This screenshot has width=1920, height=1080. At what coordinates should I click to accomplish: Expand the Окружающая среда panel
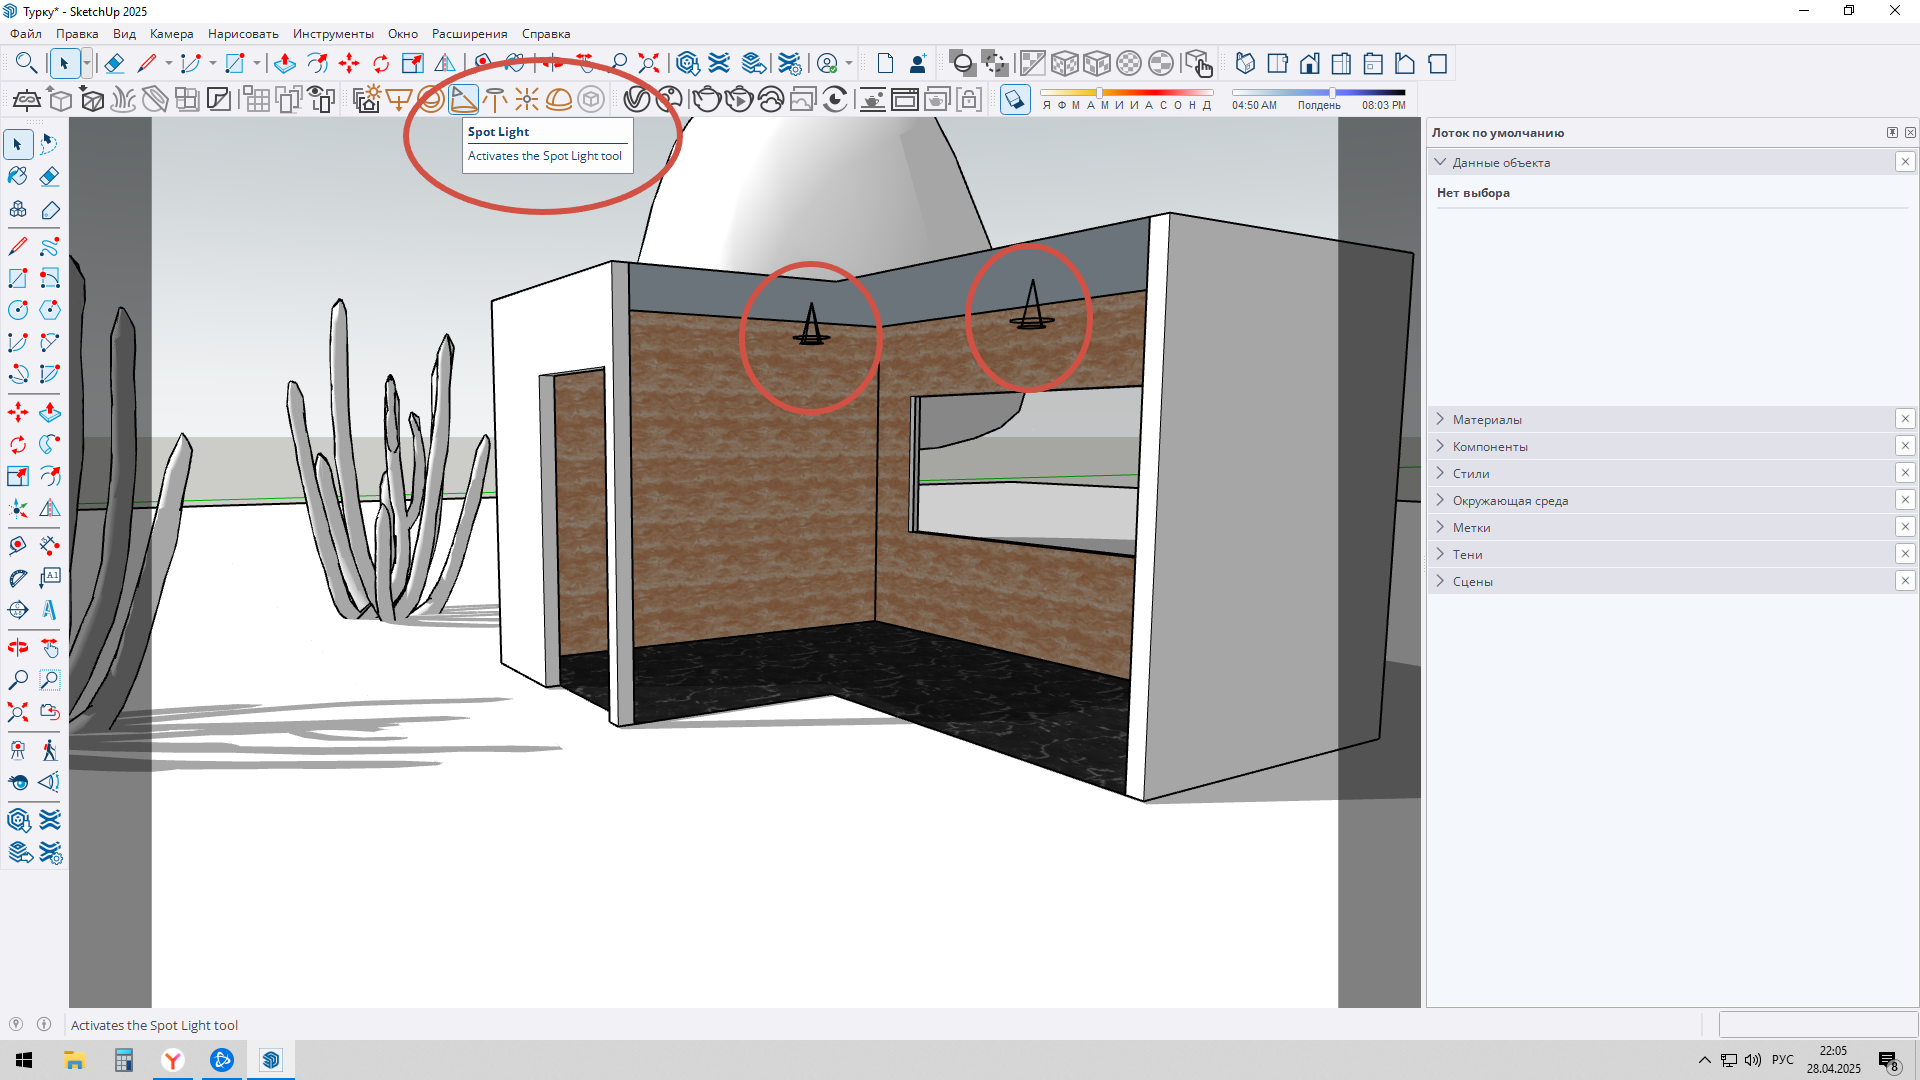(x=1441, y=500)
